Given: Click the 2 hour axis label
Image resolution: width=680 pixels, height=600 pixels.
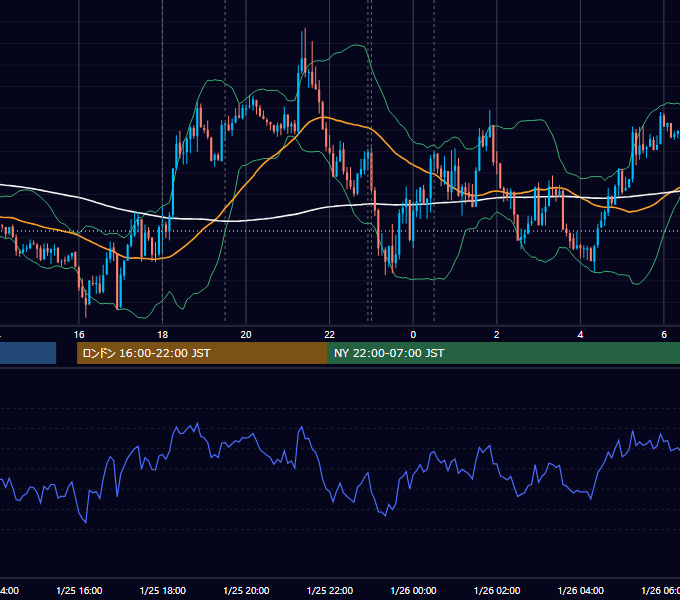Looking at the screenshot, I should click(497, 335).
